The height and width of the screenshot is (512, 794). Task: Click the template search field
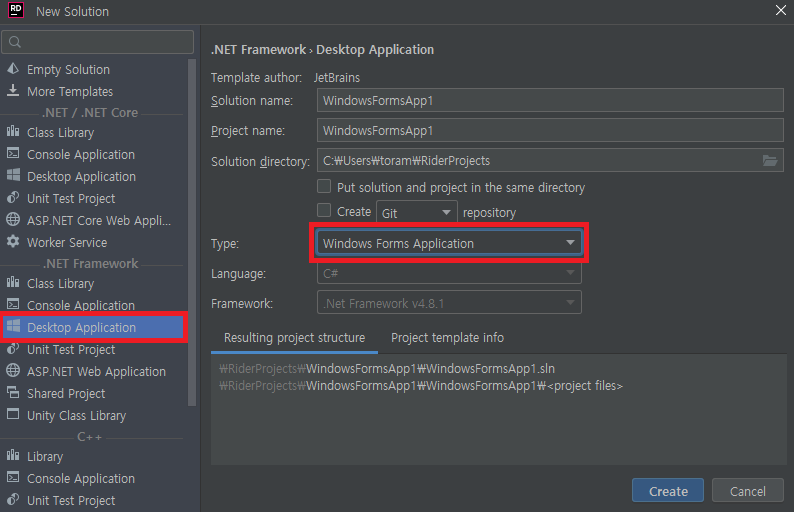(98, 42)
